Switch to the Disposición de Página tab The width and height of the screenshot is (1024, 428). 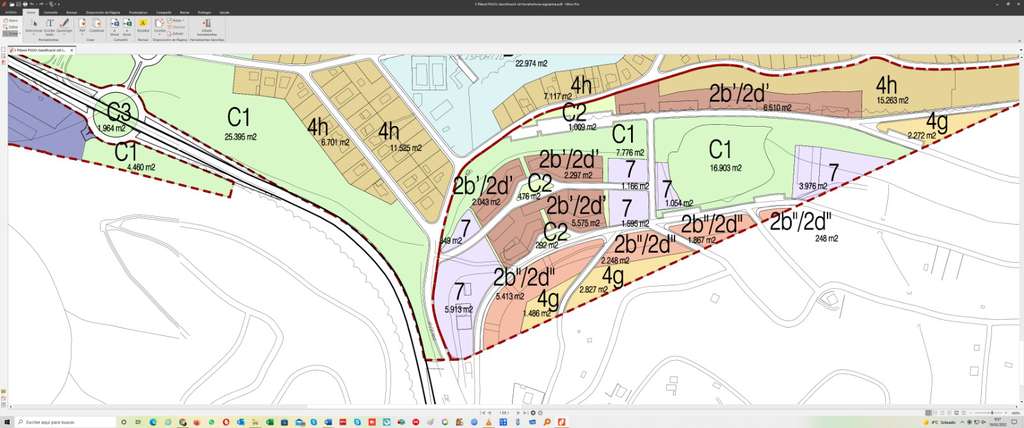click(102, 12)
